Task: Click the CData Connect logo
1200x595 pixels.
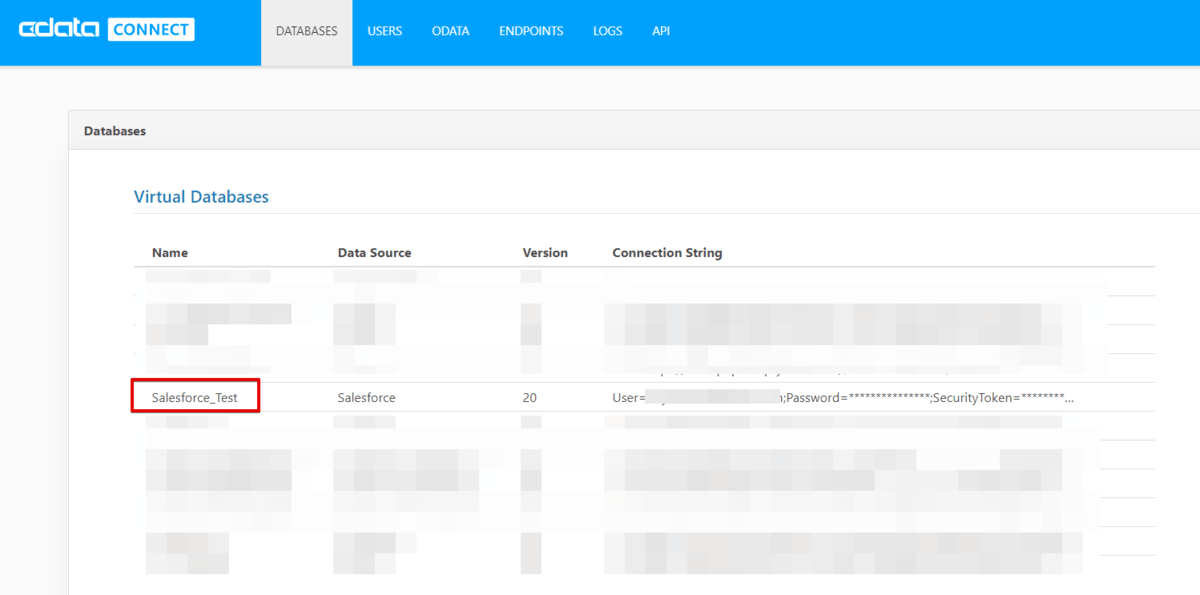Action: tap(106, 30)
